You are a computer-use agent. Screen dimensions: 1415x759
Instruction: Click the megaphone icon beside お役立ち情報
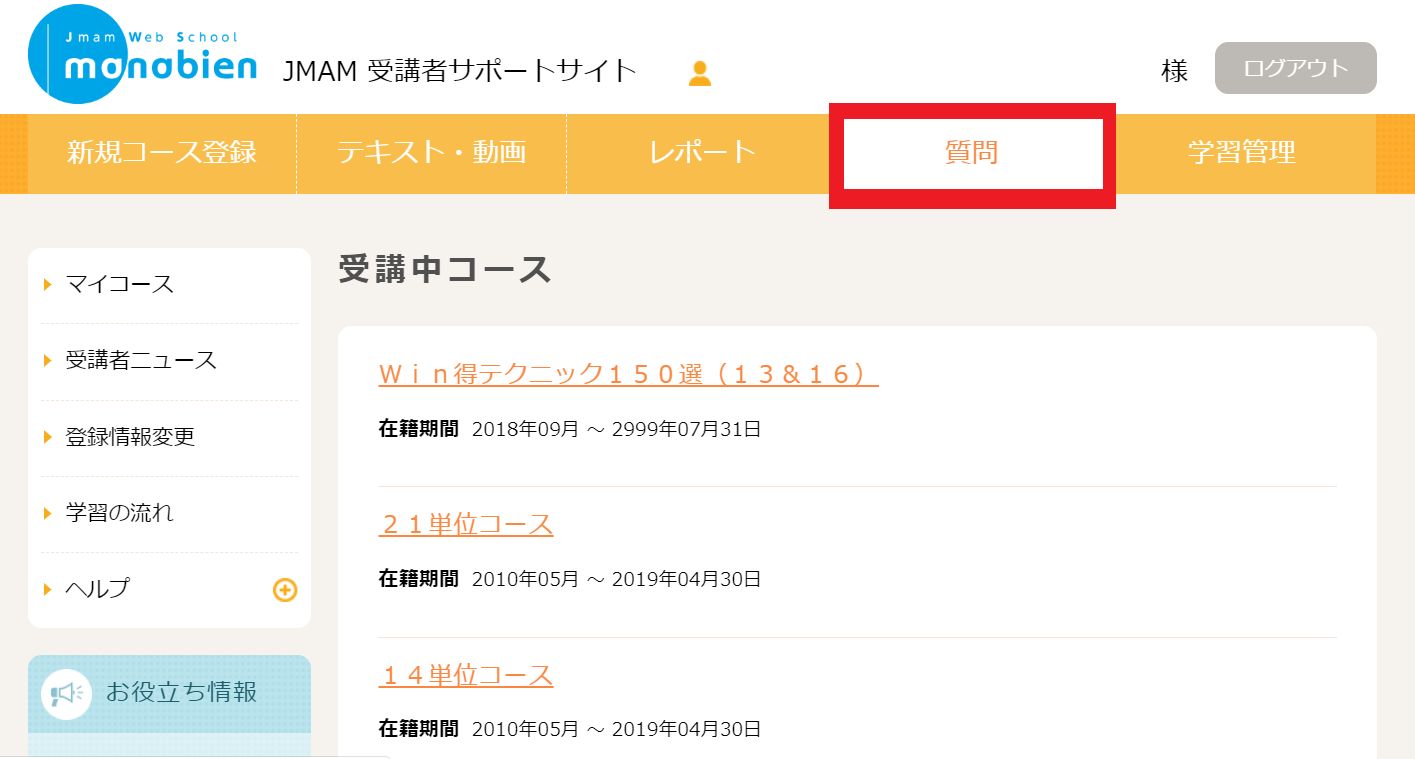pyautogui.click(x=67, y=693)
